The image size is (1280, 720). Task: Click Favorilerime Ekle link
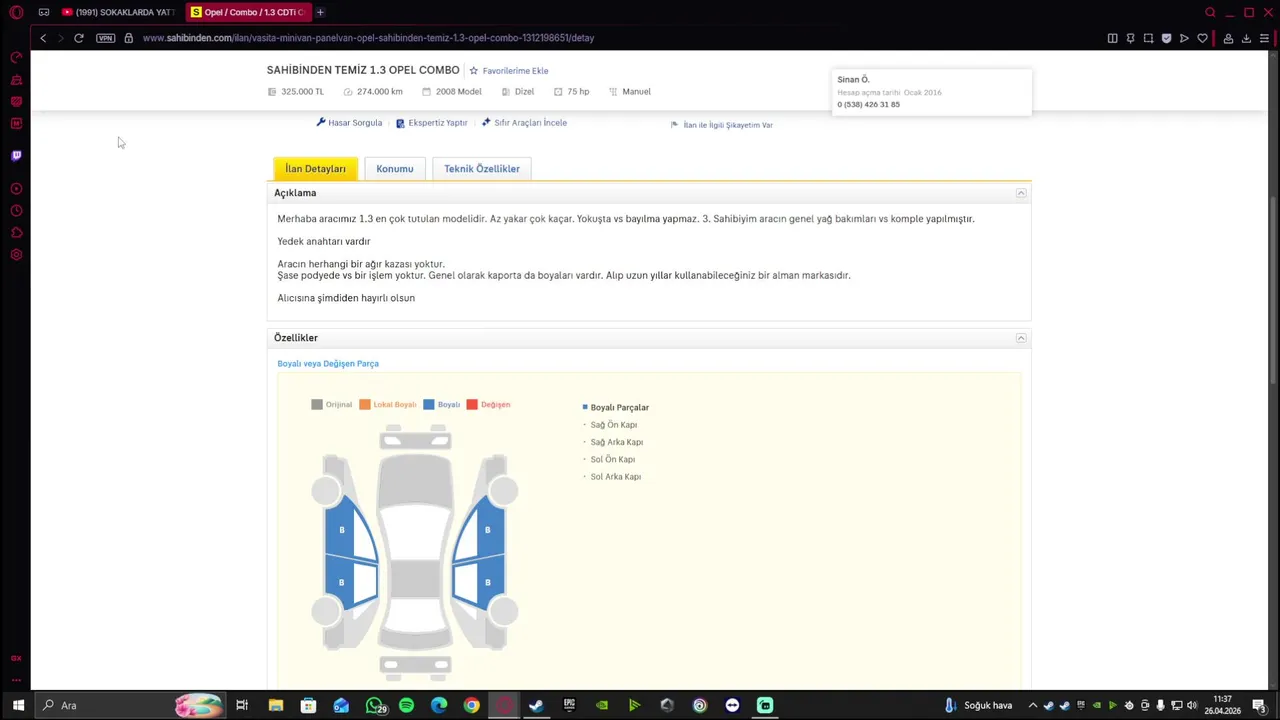(x=508, y=71)
